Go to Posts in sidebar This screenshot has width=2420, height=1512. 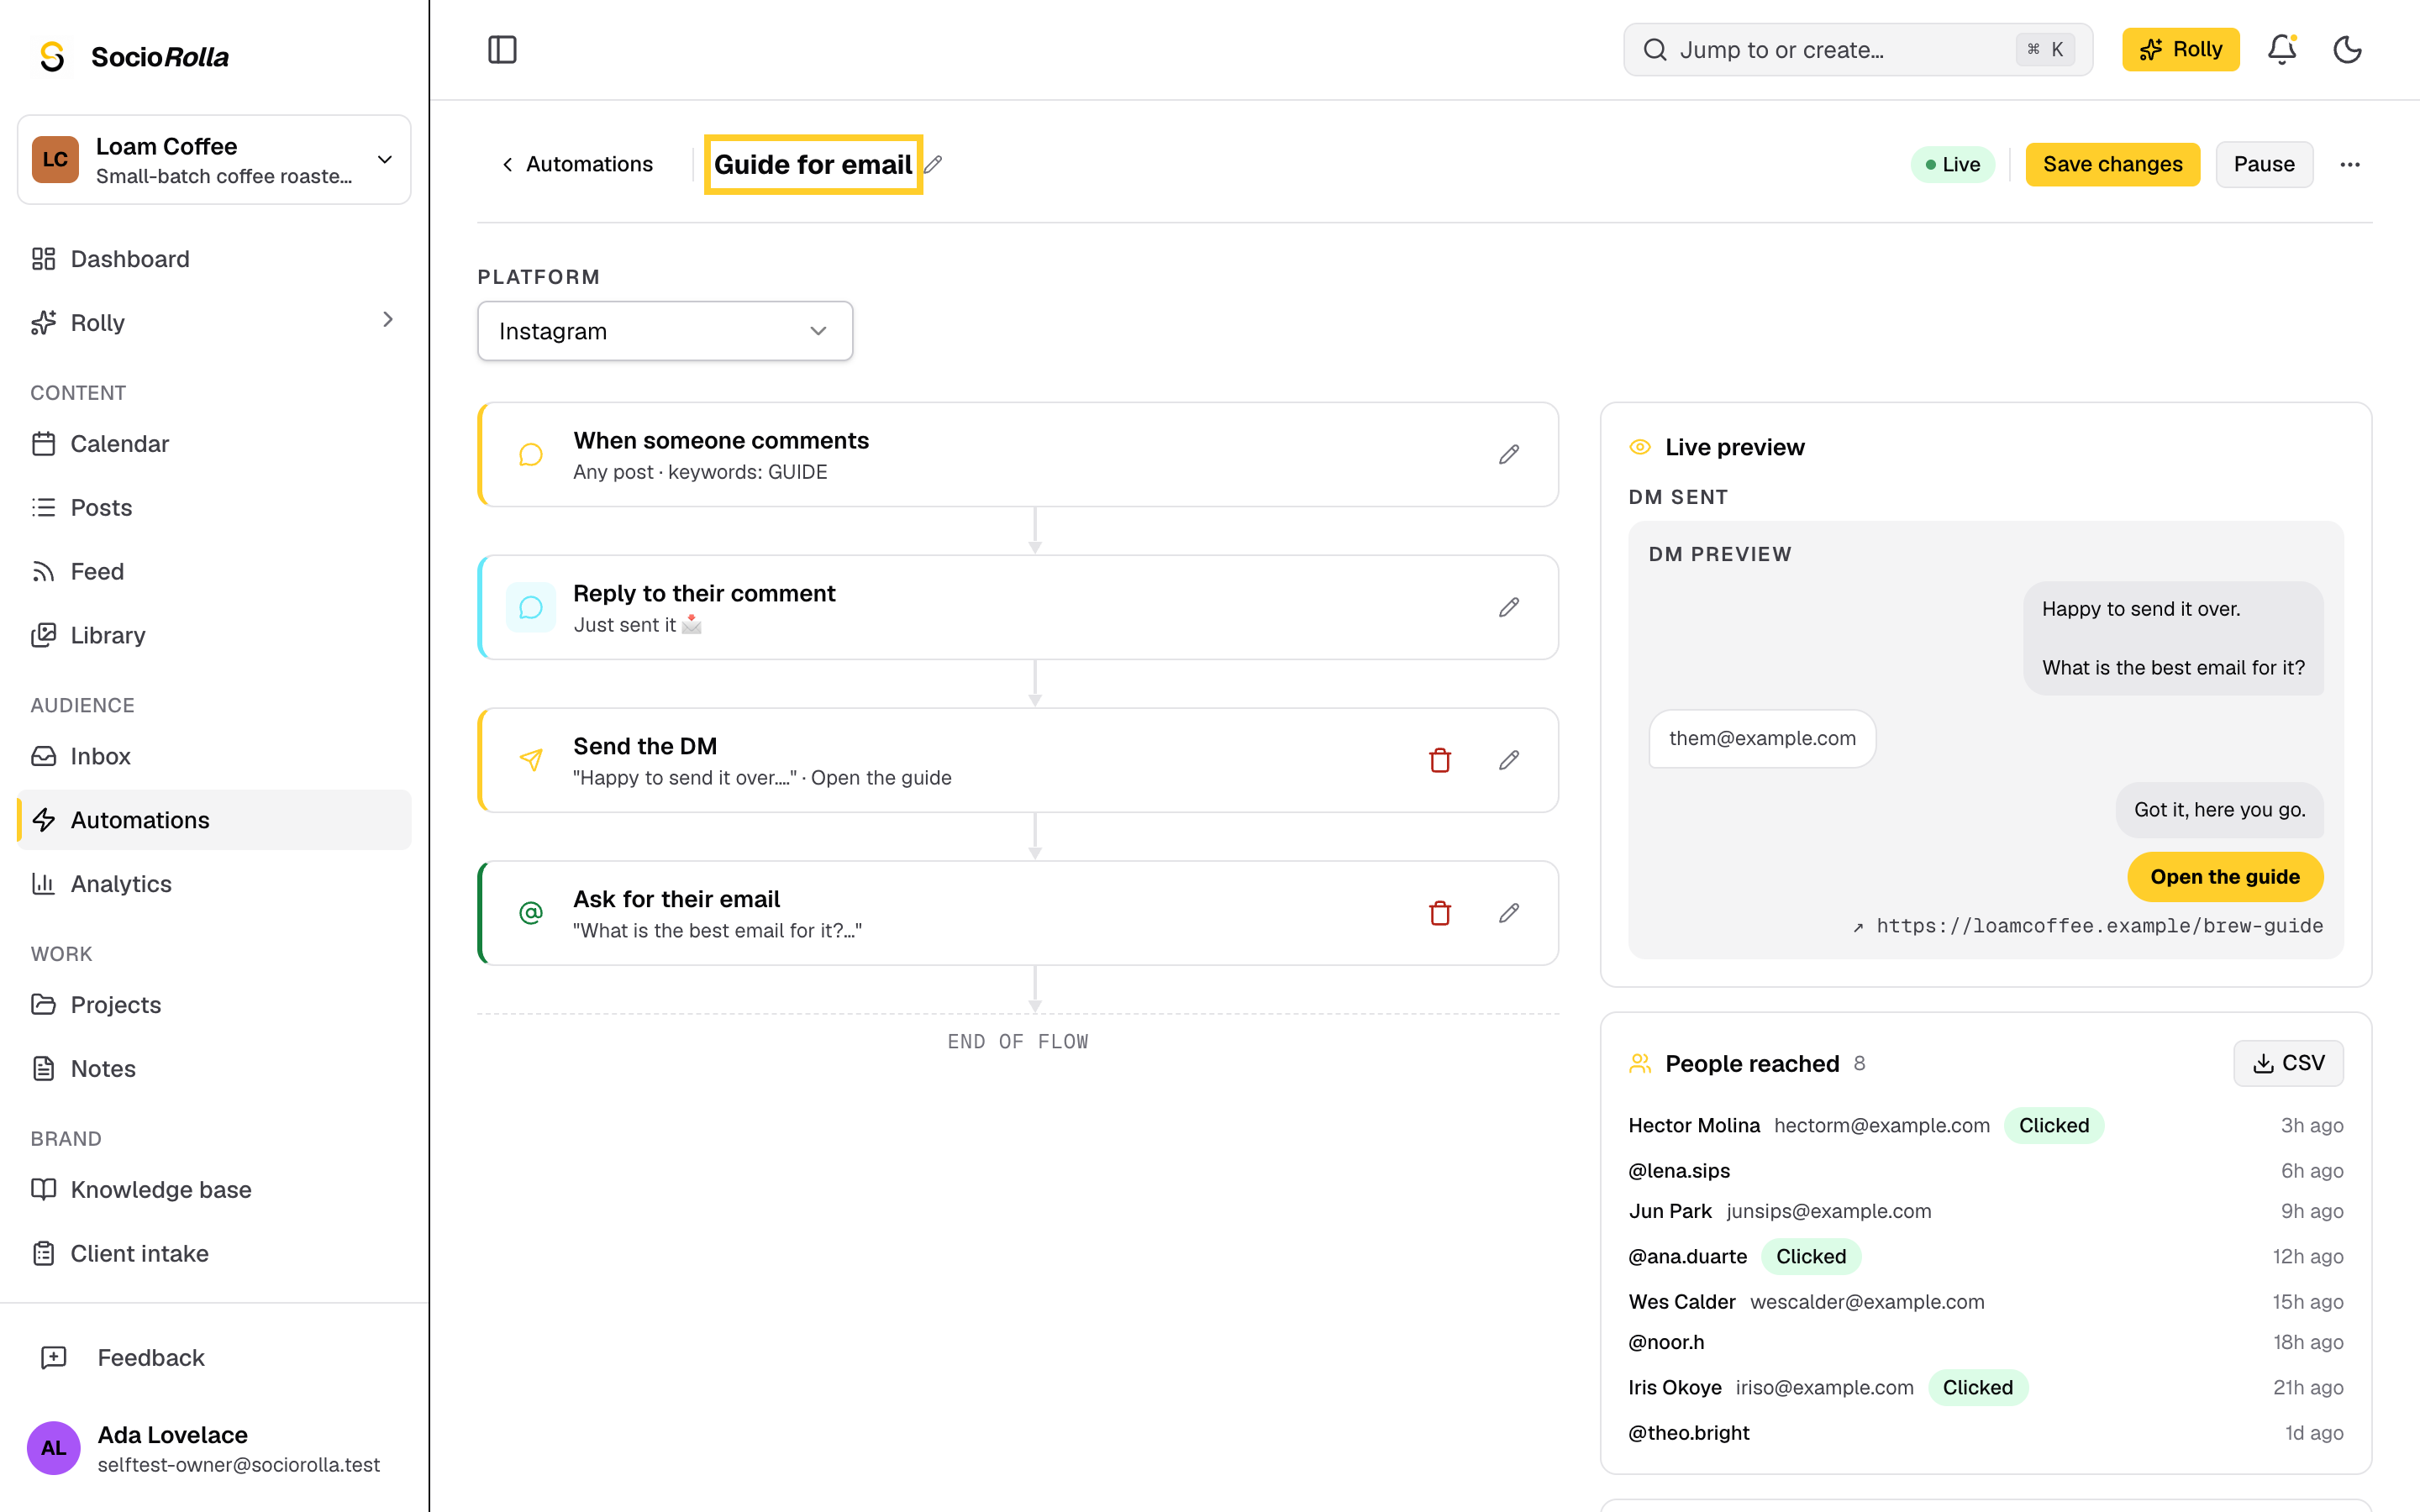click(214, 507)
